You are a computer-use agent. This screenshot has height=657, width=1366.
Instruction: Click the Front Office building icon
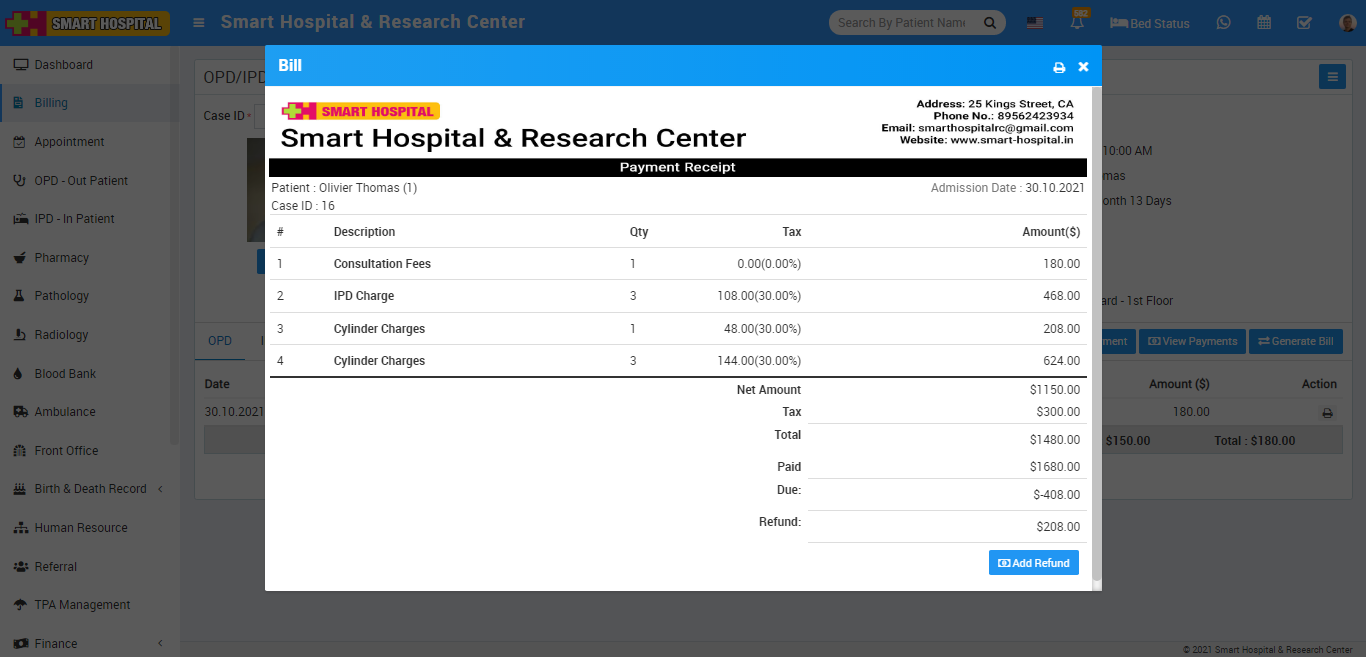[19, 451]
